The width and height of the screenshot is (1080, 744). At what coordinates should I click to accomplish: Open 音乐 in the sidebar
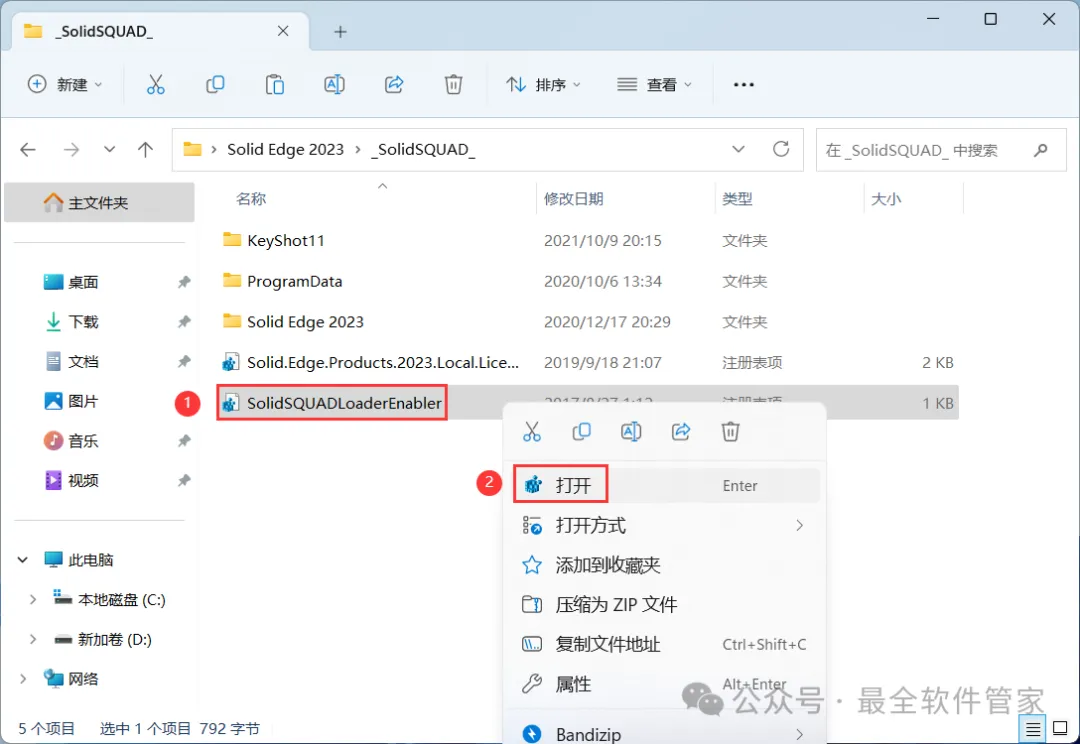point(83,441)
